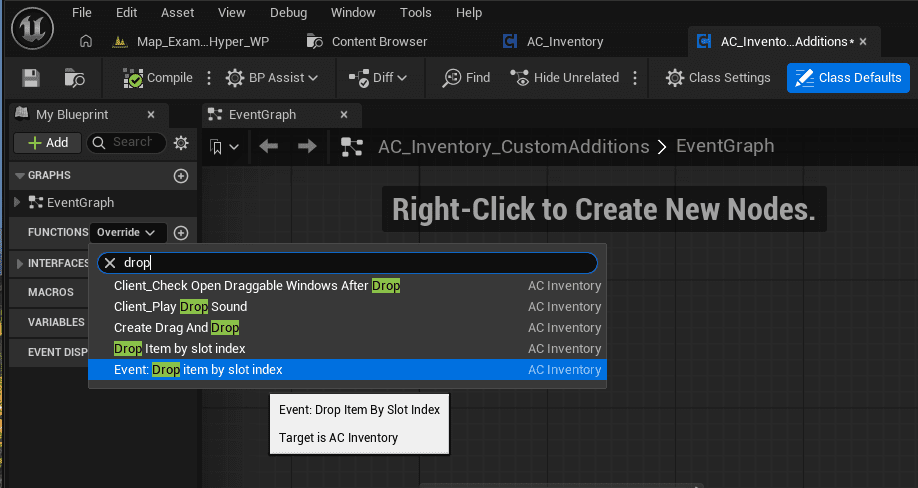Select Event: Drop item by slot index

tap(347, 370)
